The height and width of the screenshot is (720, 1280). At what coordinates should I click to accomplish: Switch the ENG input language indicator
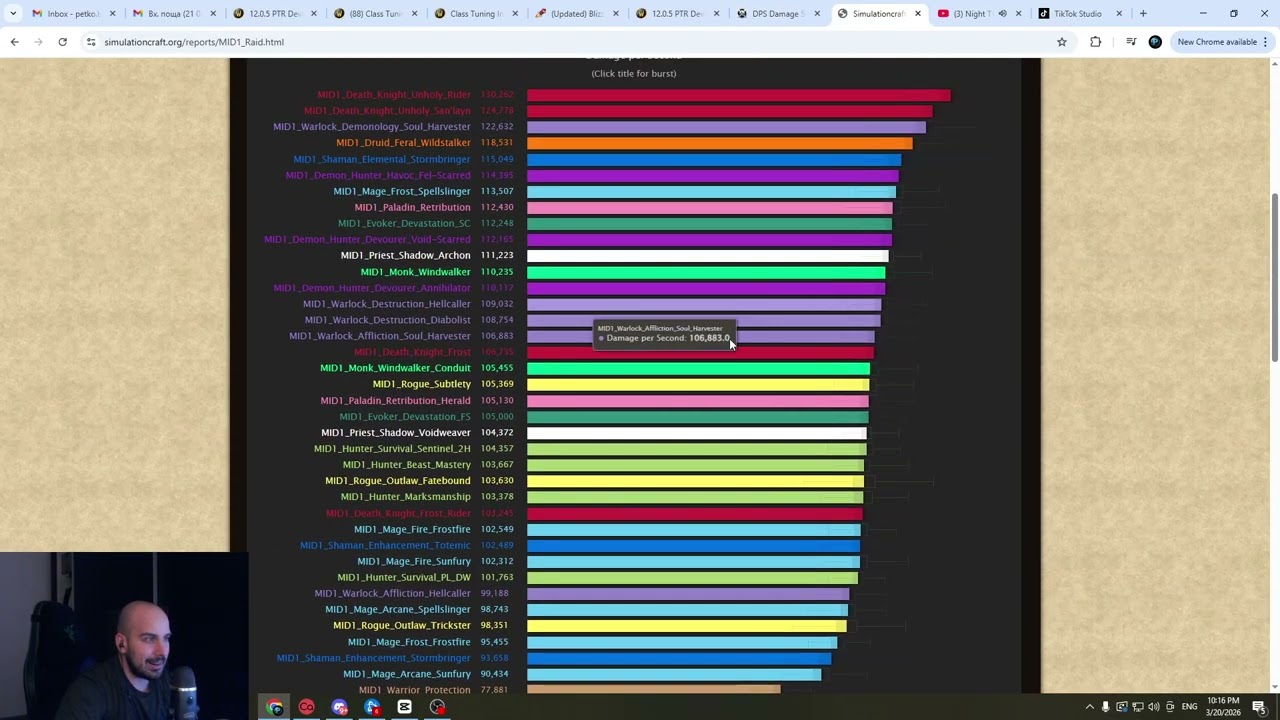coord(1190,707)
